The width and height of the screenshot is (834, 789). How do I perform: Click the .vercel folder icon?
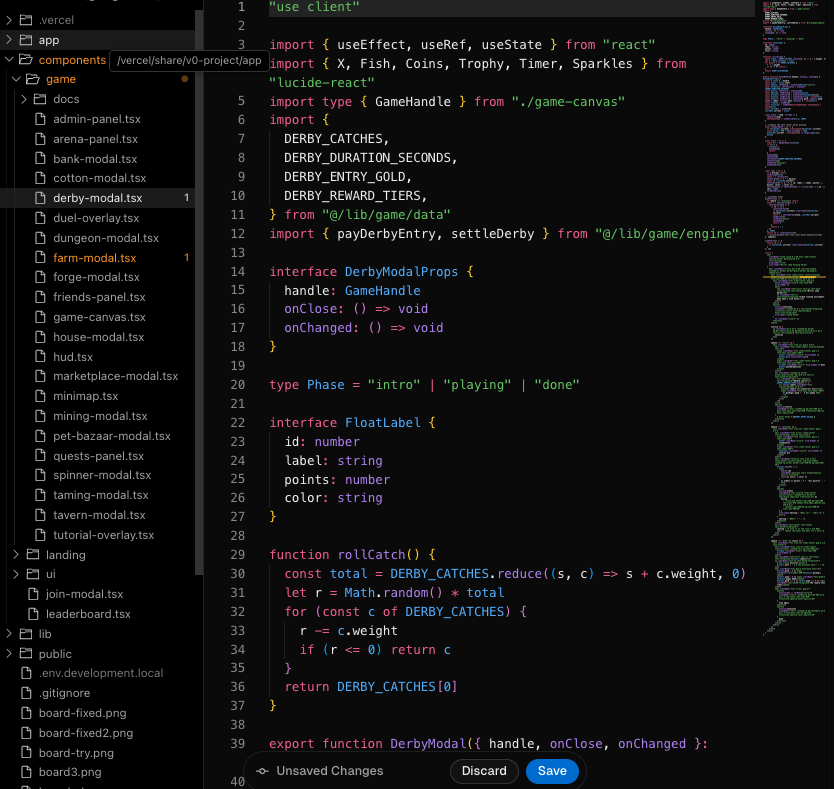[26, 20]
